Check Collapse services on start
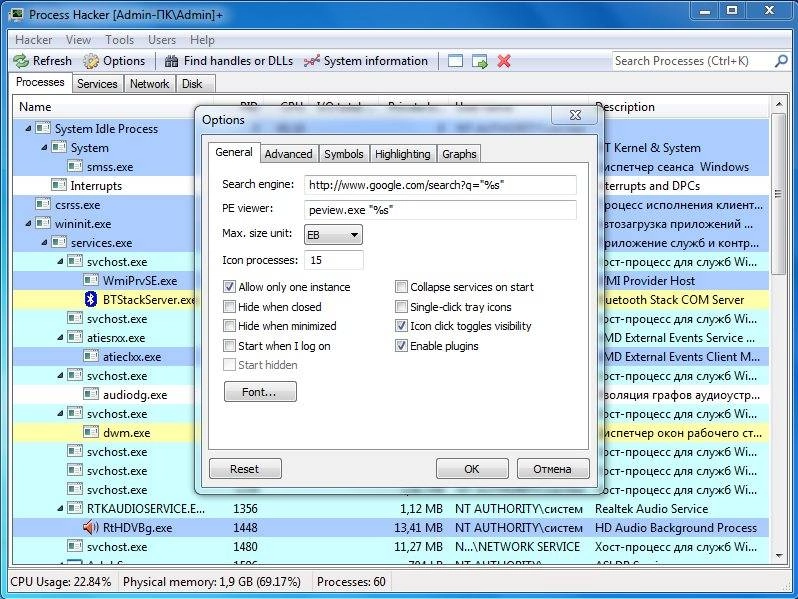 click(x=402, y=287)
